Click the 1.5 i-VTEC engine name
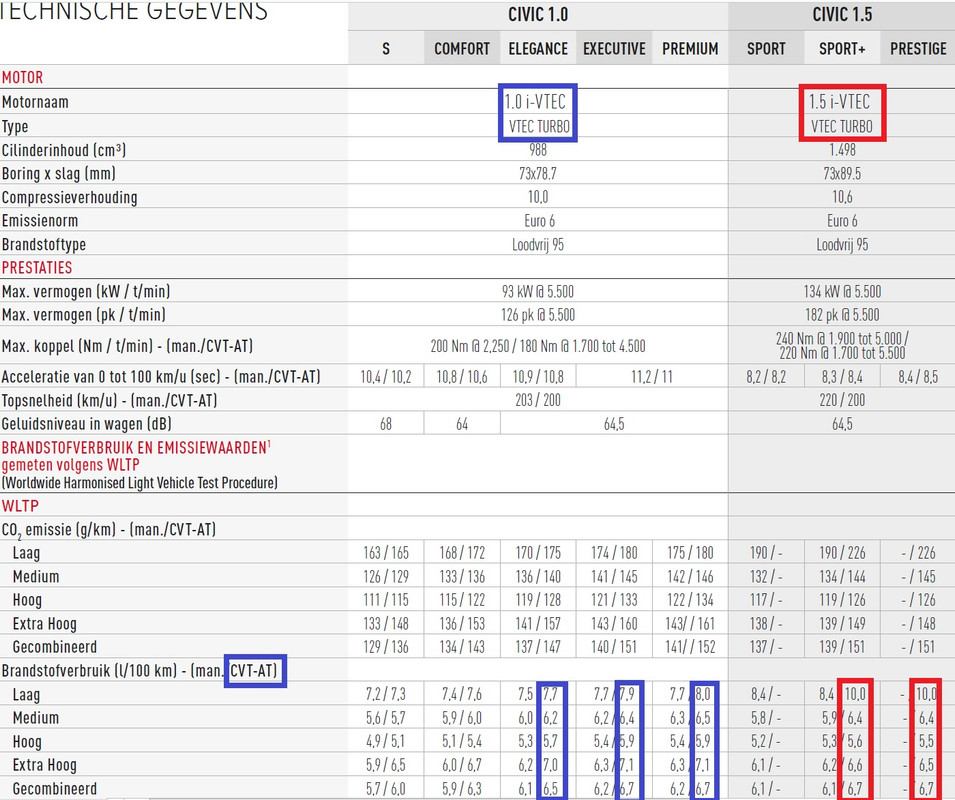This screenshot has width=955, height=800. click(839, 102)
